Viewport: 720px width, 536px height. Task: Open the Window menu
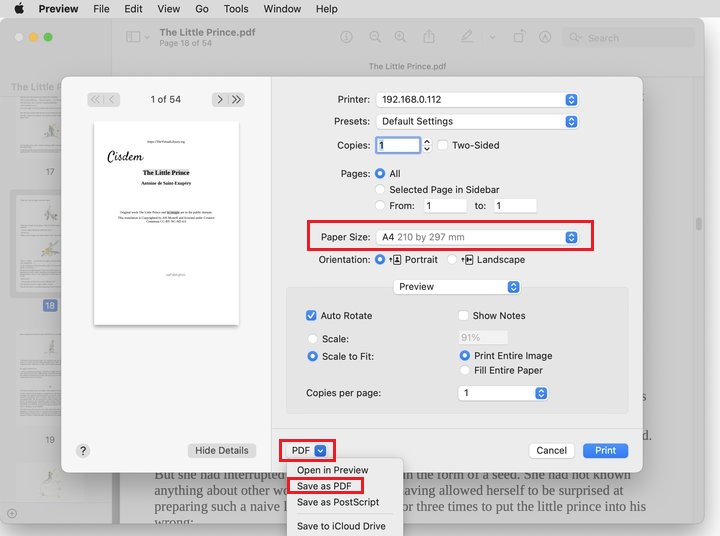pos(282,9)
